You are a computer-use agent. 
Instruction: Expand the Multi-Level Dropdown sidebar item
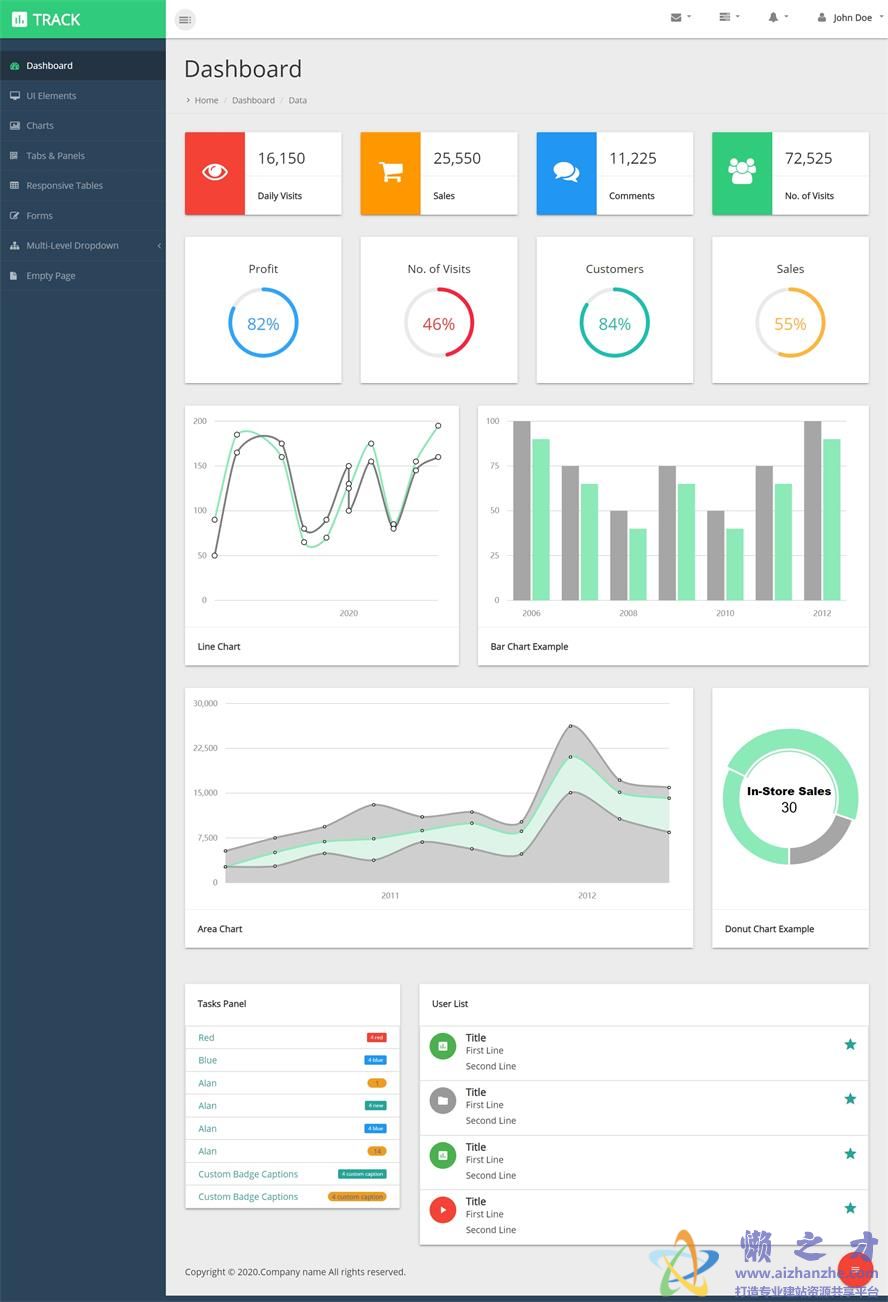point(82,246)
